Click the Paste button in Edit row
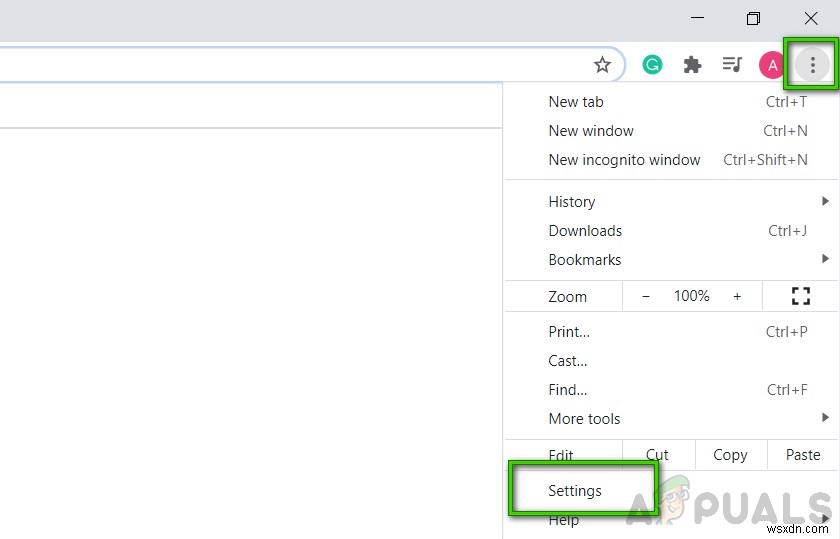 pyautogui.click(x=803, y=455)
